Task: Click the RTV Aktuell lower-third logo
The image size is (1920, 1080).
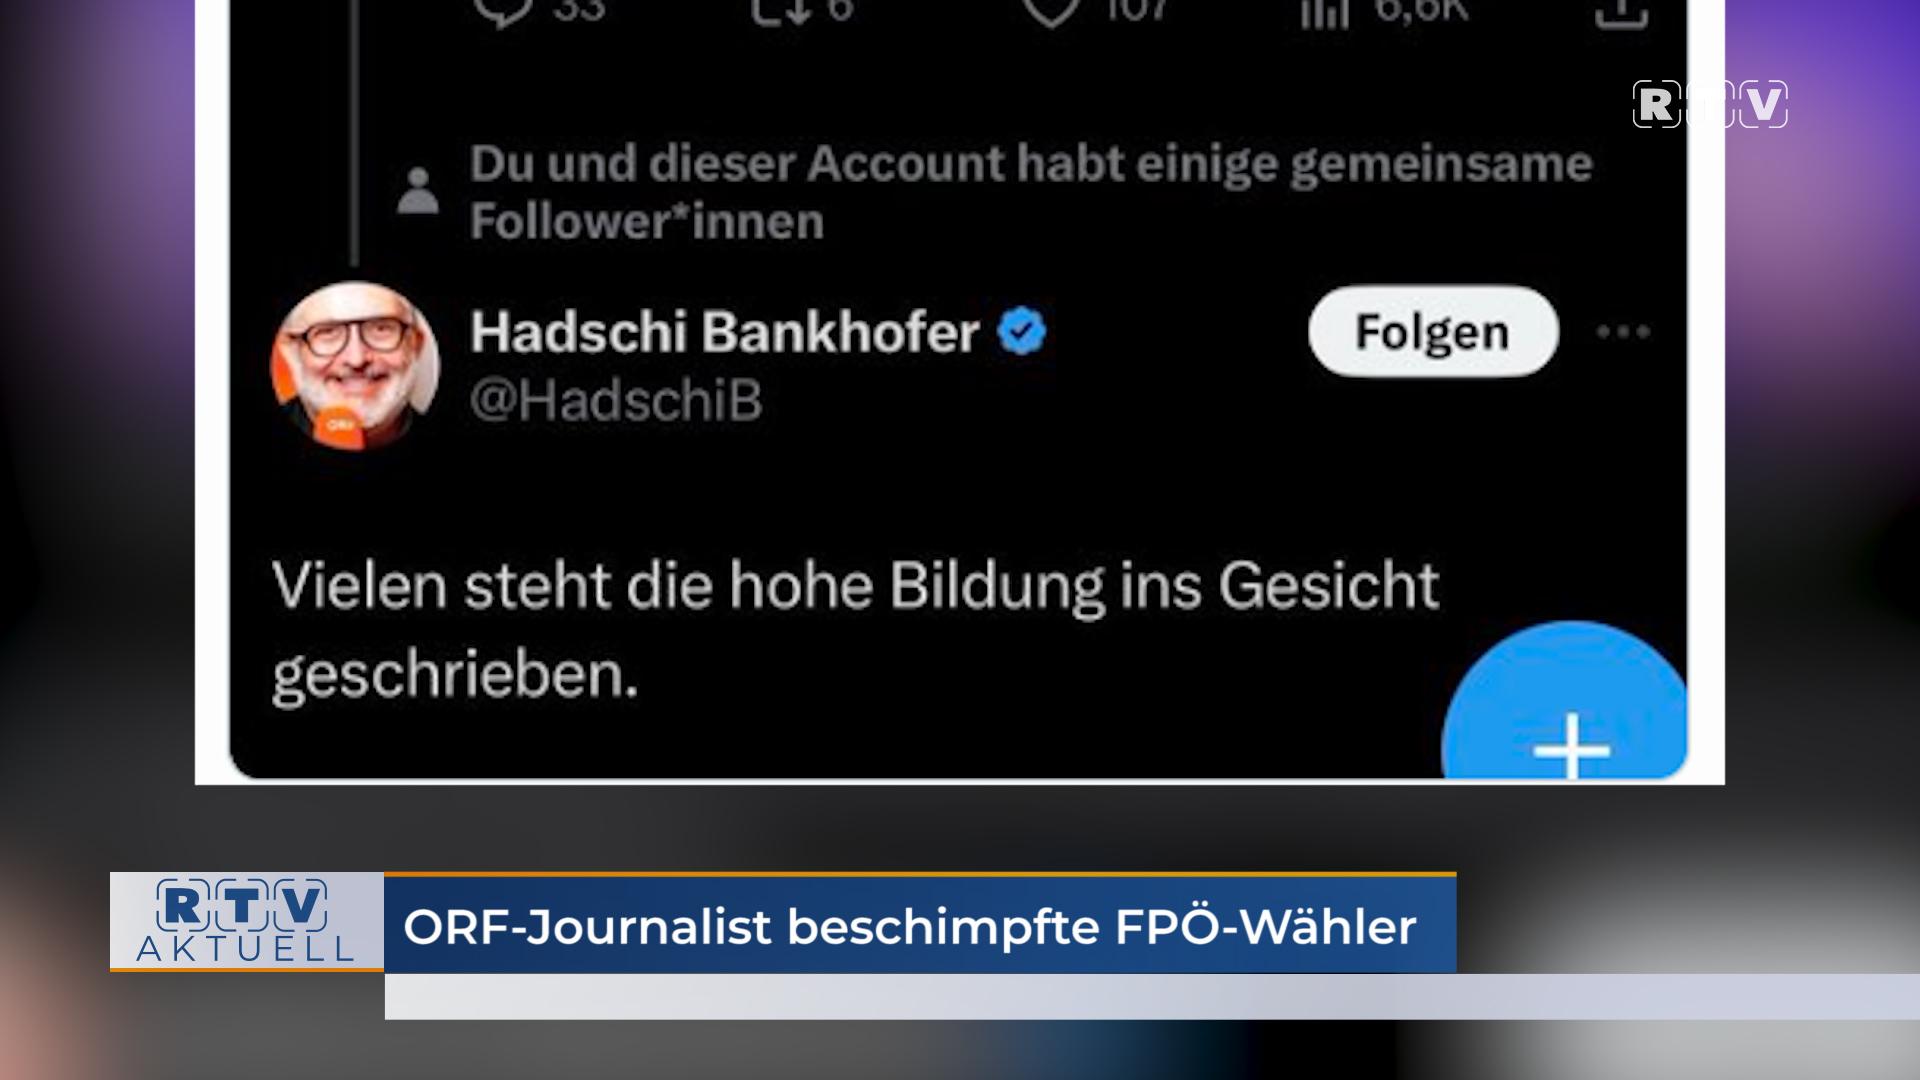Action: pos(246,921)
